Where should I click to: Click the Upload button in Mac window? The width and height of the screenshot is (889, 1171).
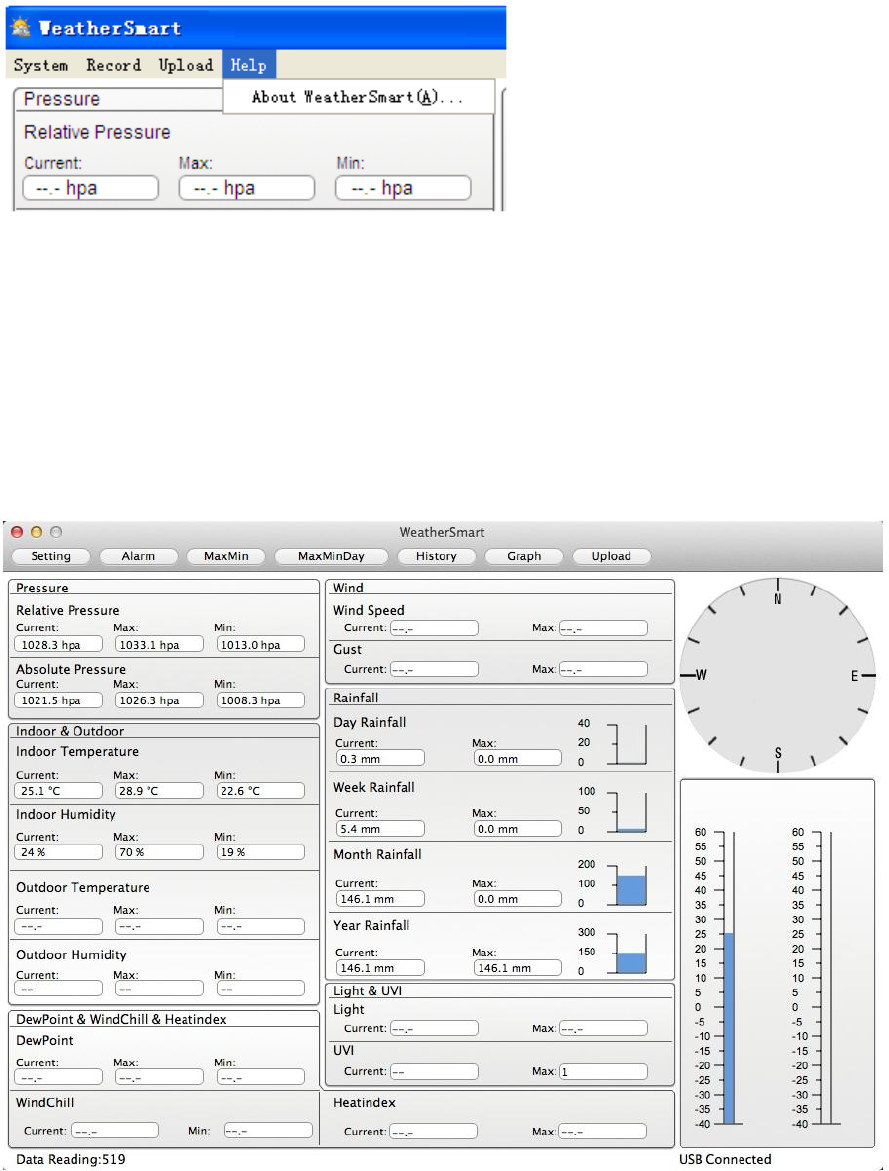pyautogui.click(x=611, y=556)
